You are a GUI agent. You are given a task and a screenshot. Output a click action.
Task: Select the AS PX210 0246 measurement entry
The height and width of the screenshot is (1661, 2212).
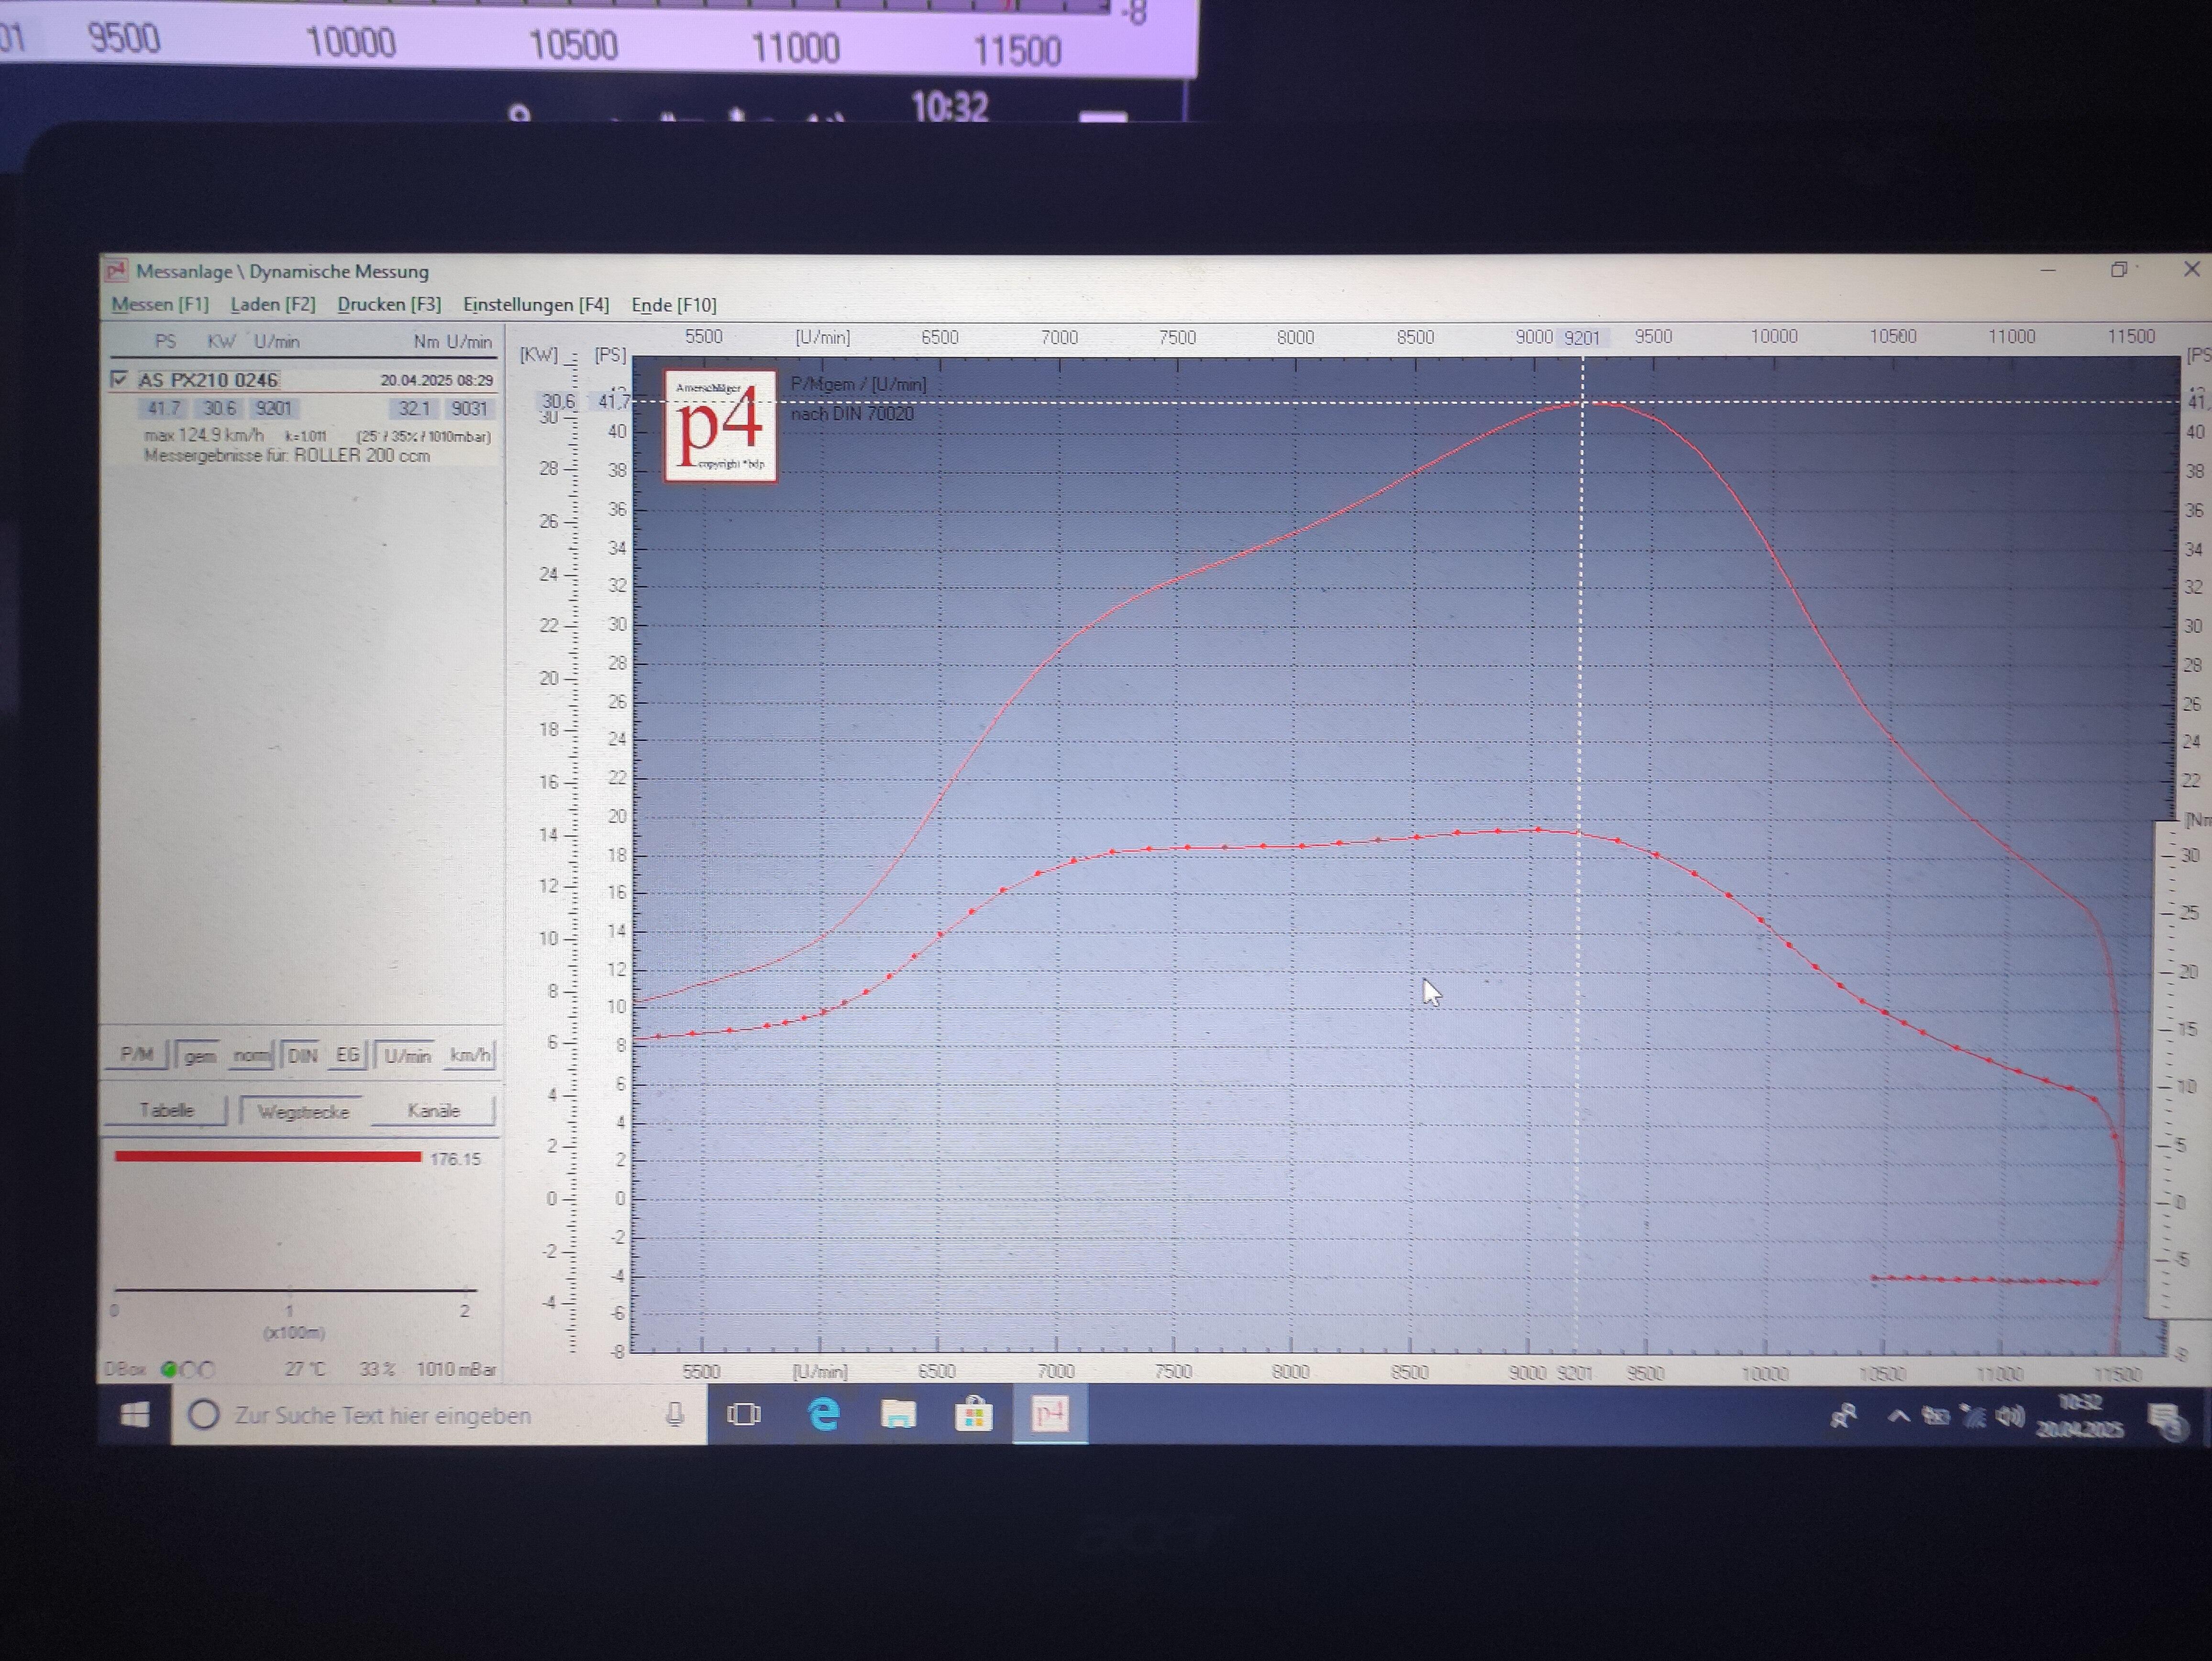point(208,380)
